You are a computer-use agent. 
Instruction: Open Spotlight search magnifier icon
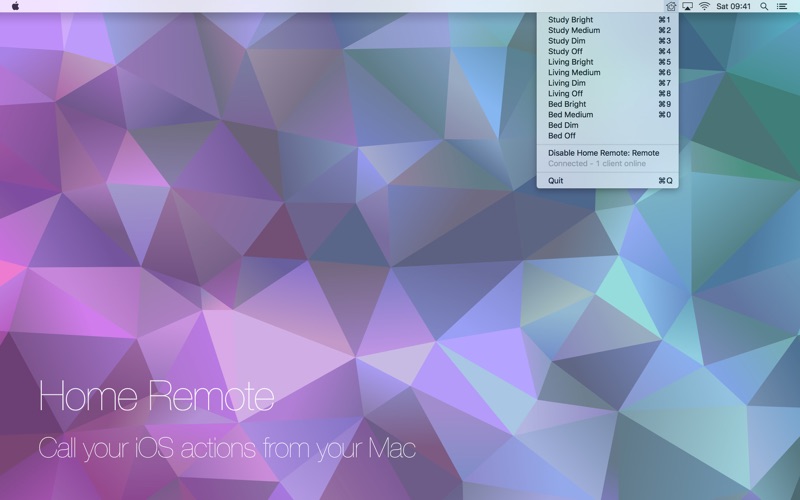pyautogui.click(x=764, y=6)
